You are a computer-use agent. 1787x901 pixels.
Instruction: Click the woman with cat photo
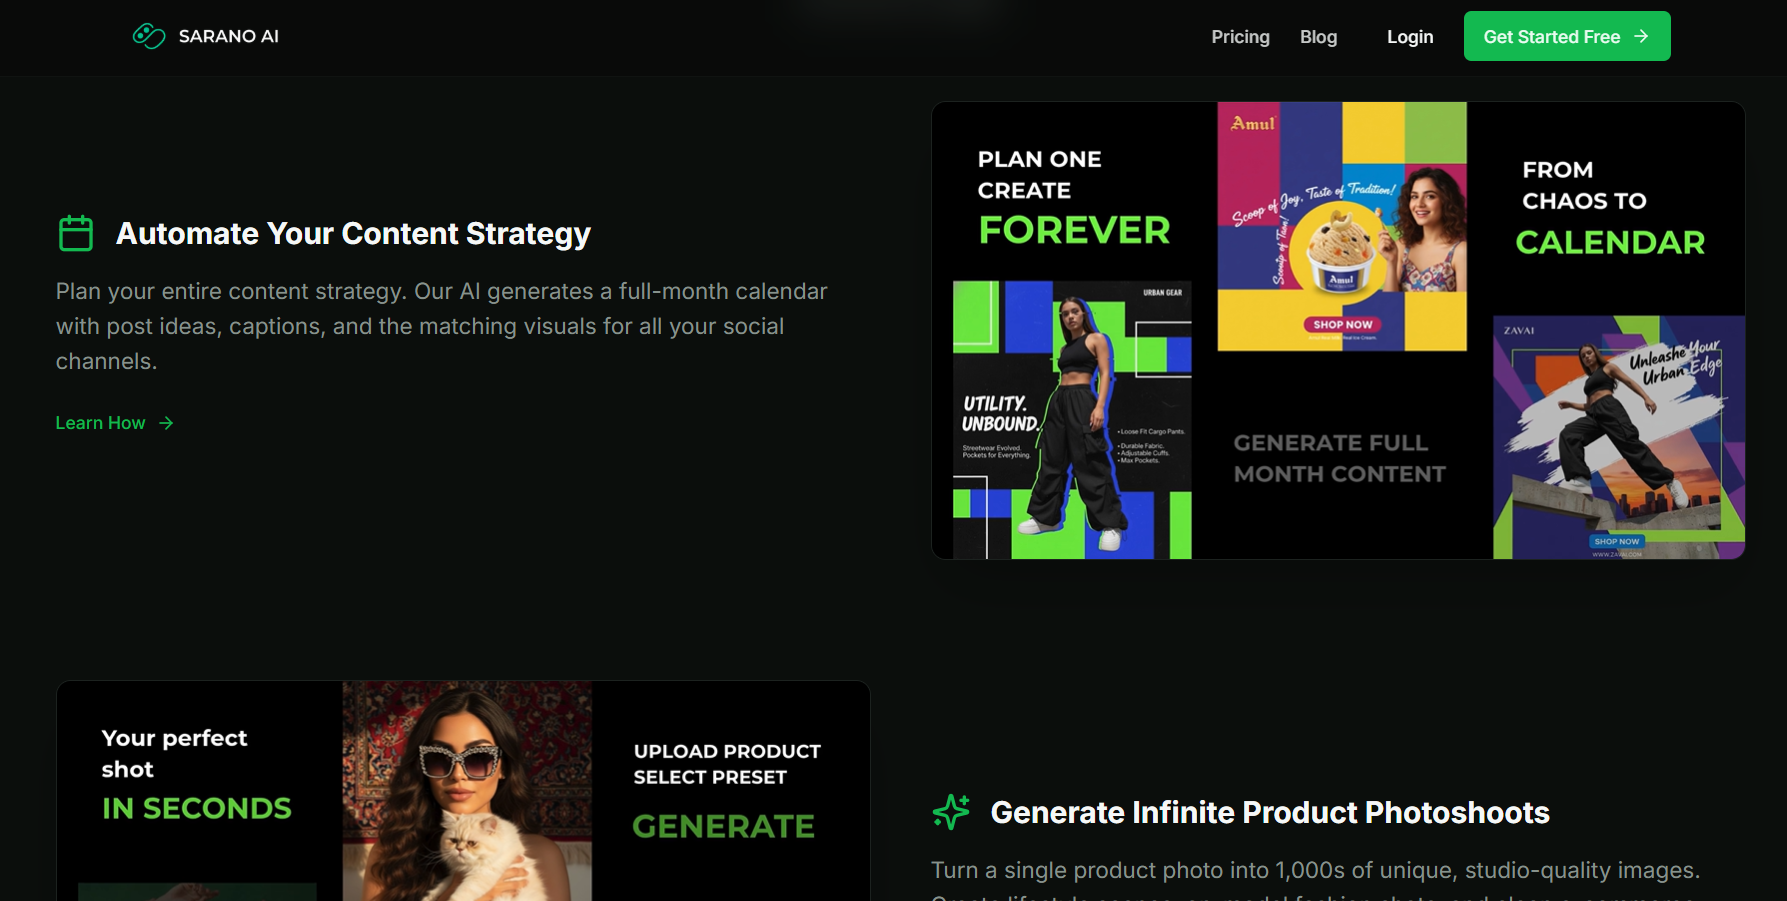coord(466,790)
